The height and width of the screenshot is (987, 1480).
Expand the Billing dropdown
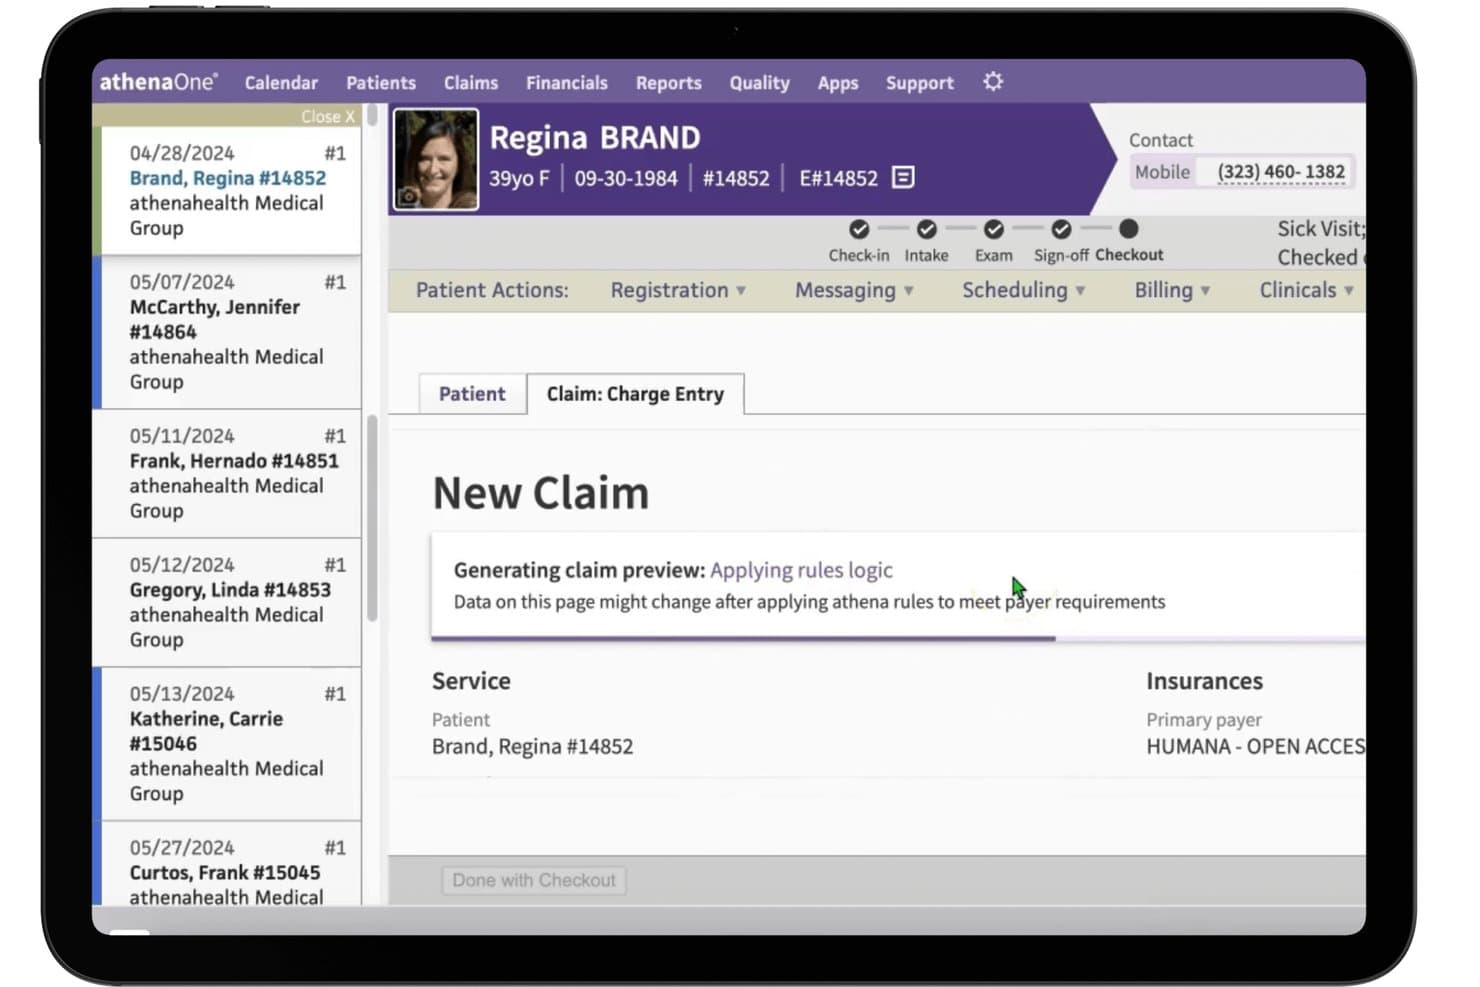[1172, 290]
